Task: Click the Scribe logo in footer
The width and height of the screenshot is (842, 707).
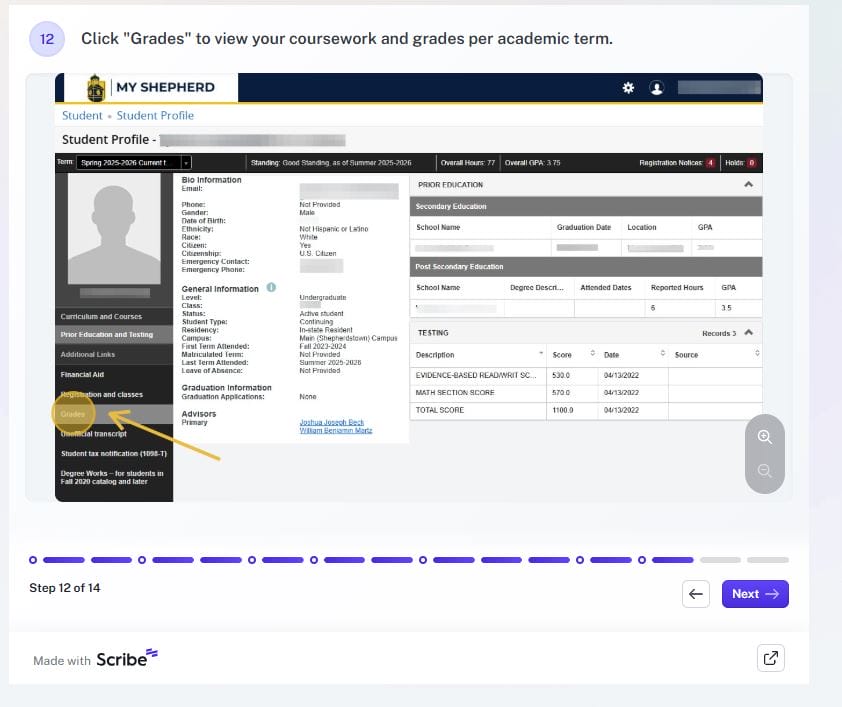Action: click(x=127, y=659)
